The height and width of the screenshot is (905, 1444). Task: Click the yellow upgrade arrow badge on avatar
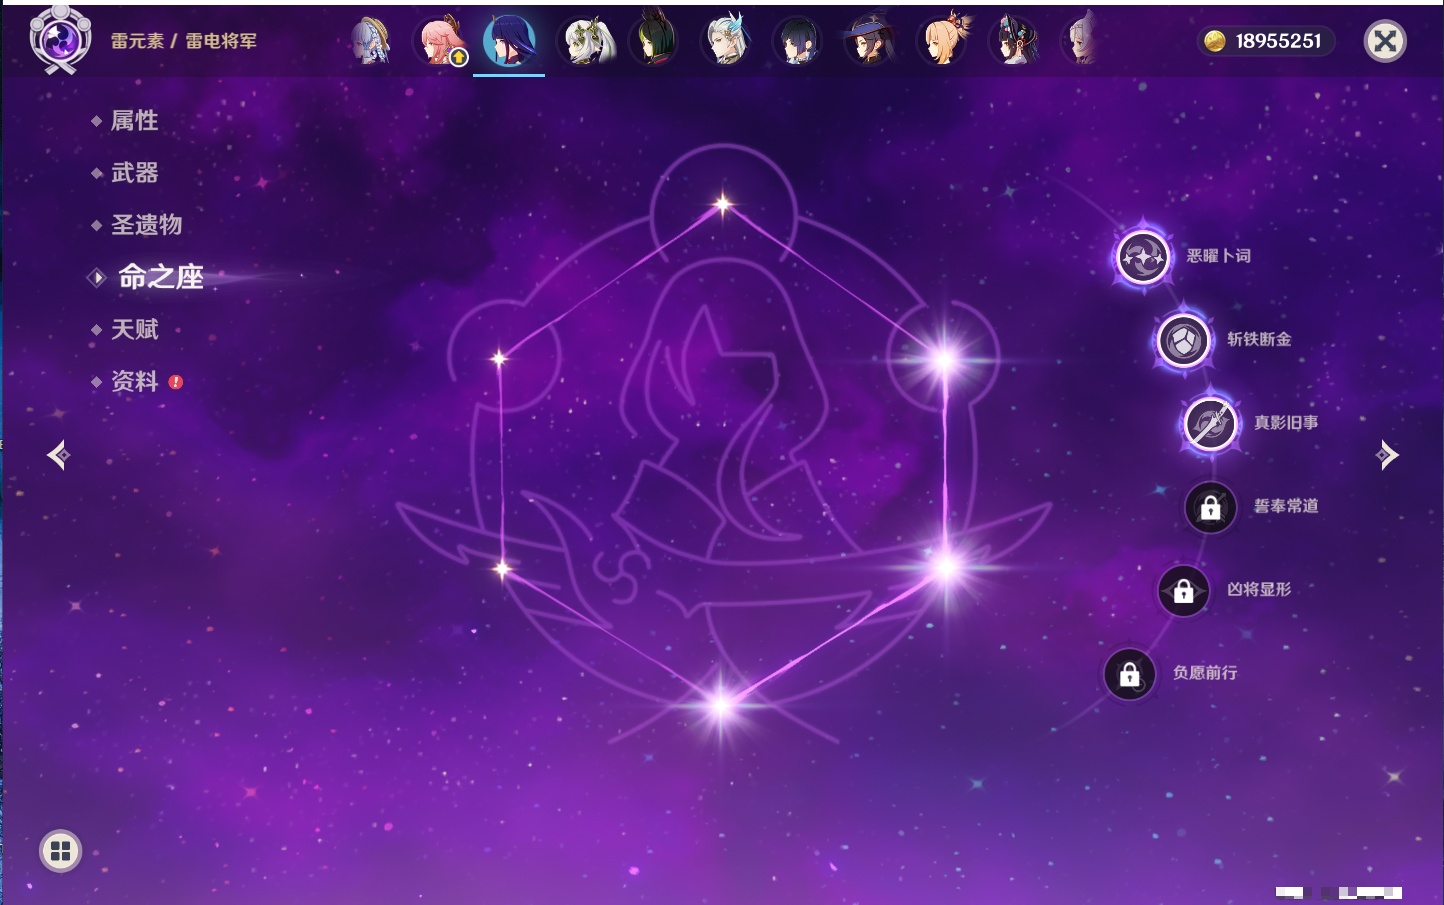click(459, 58)
